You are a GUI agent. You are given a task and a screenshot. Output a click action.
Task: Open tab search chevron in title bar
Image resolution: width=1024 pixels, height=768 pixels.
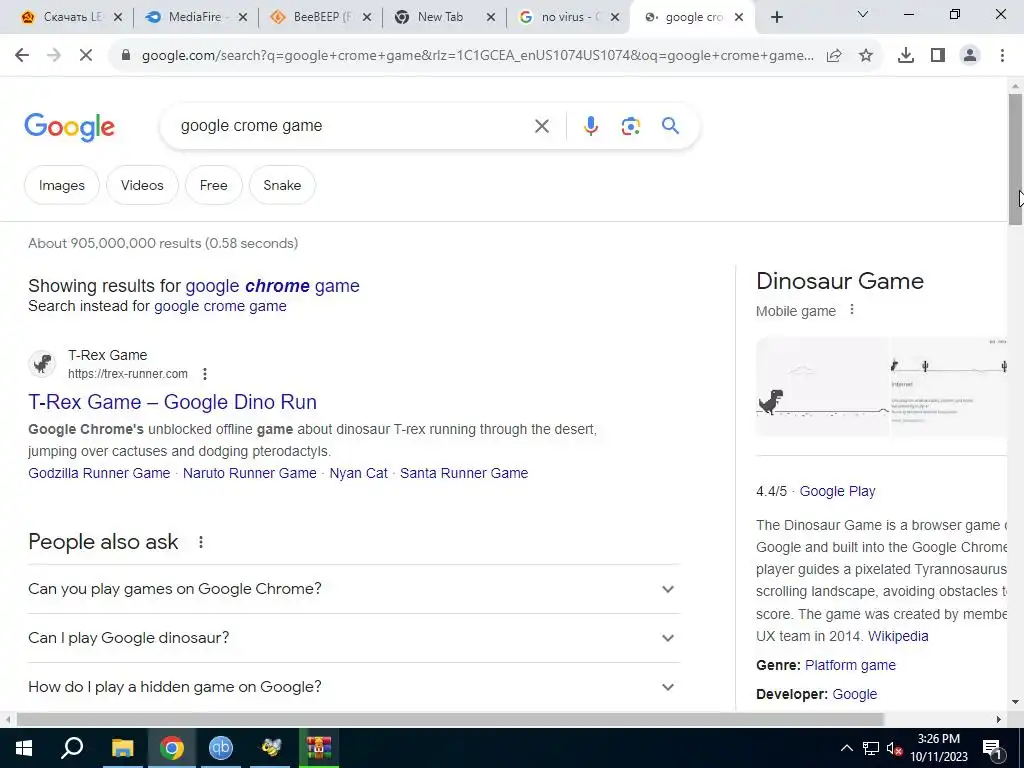(863, 14)
